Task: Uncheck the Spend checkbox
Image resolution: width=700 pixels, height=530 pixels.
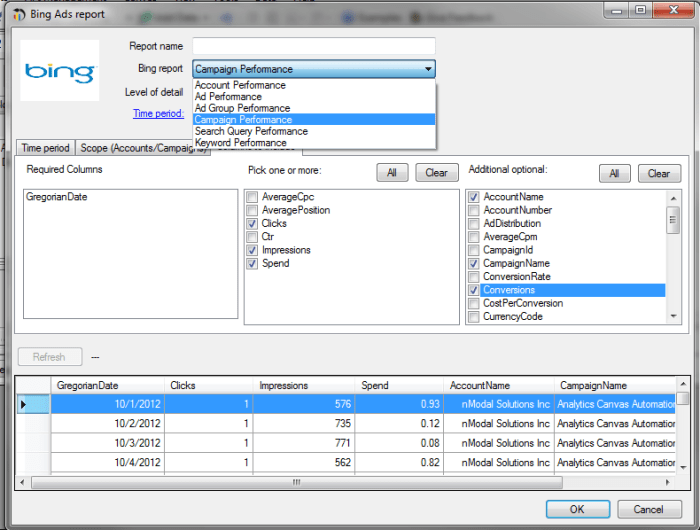Action: point(252,264)
